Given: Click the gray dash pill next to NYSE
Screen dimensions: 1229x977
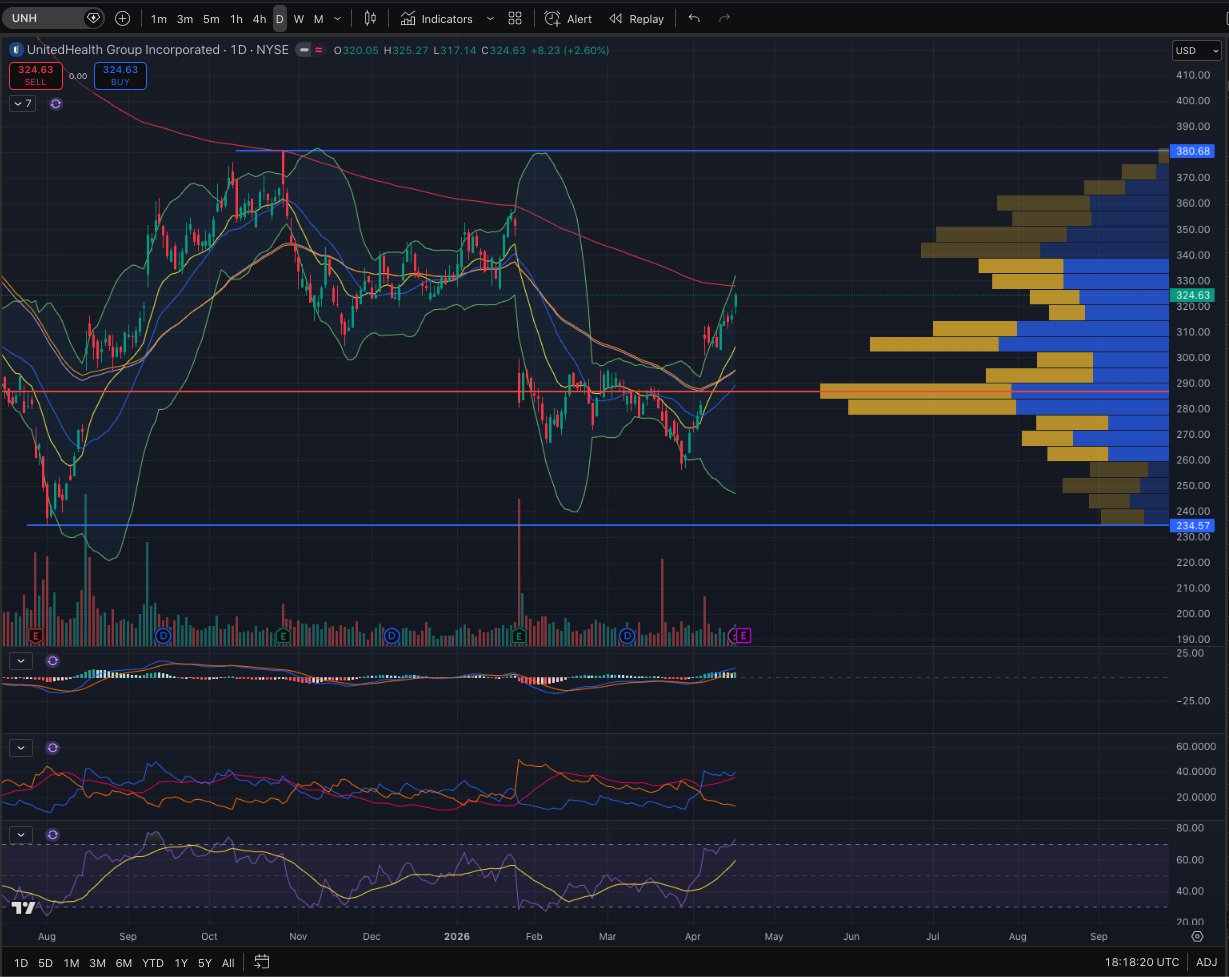Looking at the screenshot, I should (303, 50).
